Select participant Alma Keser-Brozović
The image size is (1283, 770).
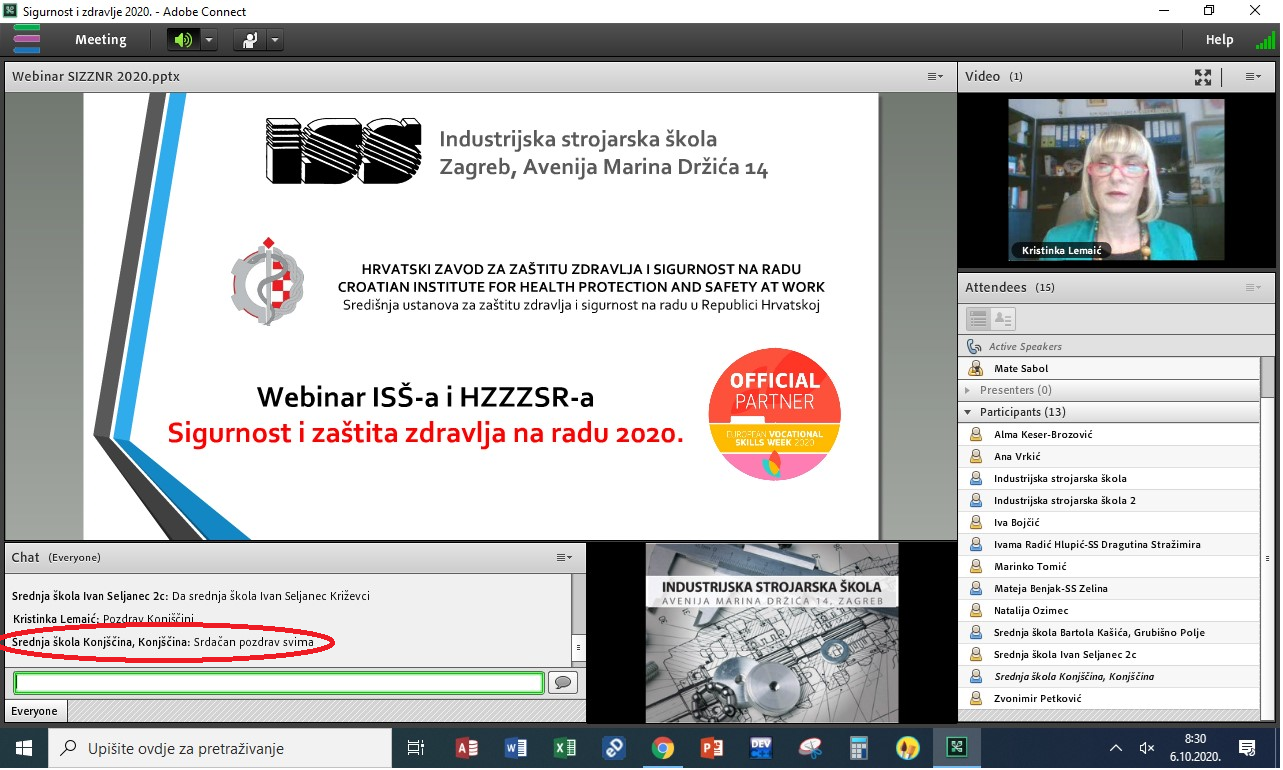[x=1109, y=435]
